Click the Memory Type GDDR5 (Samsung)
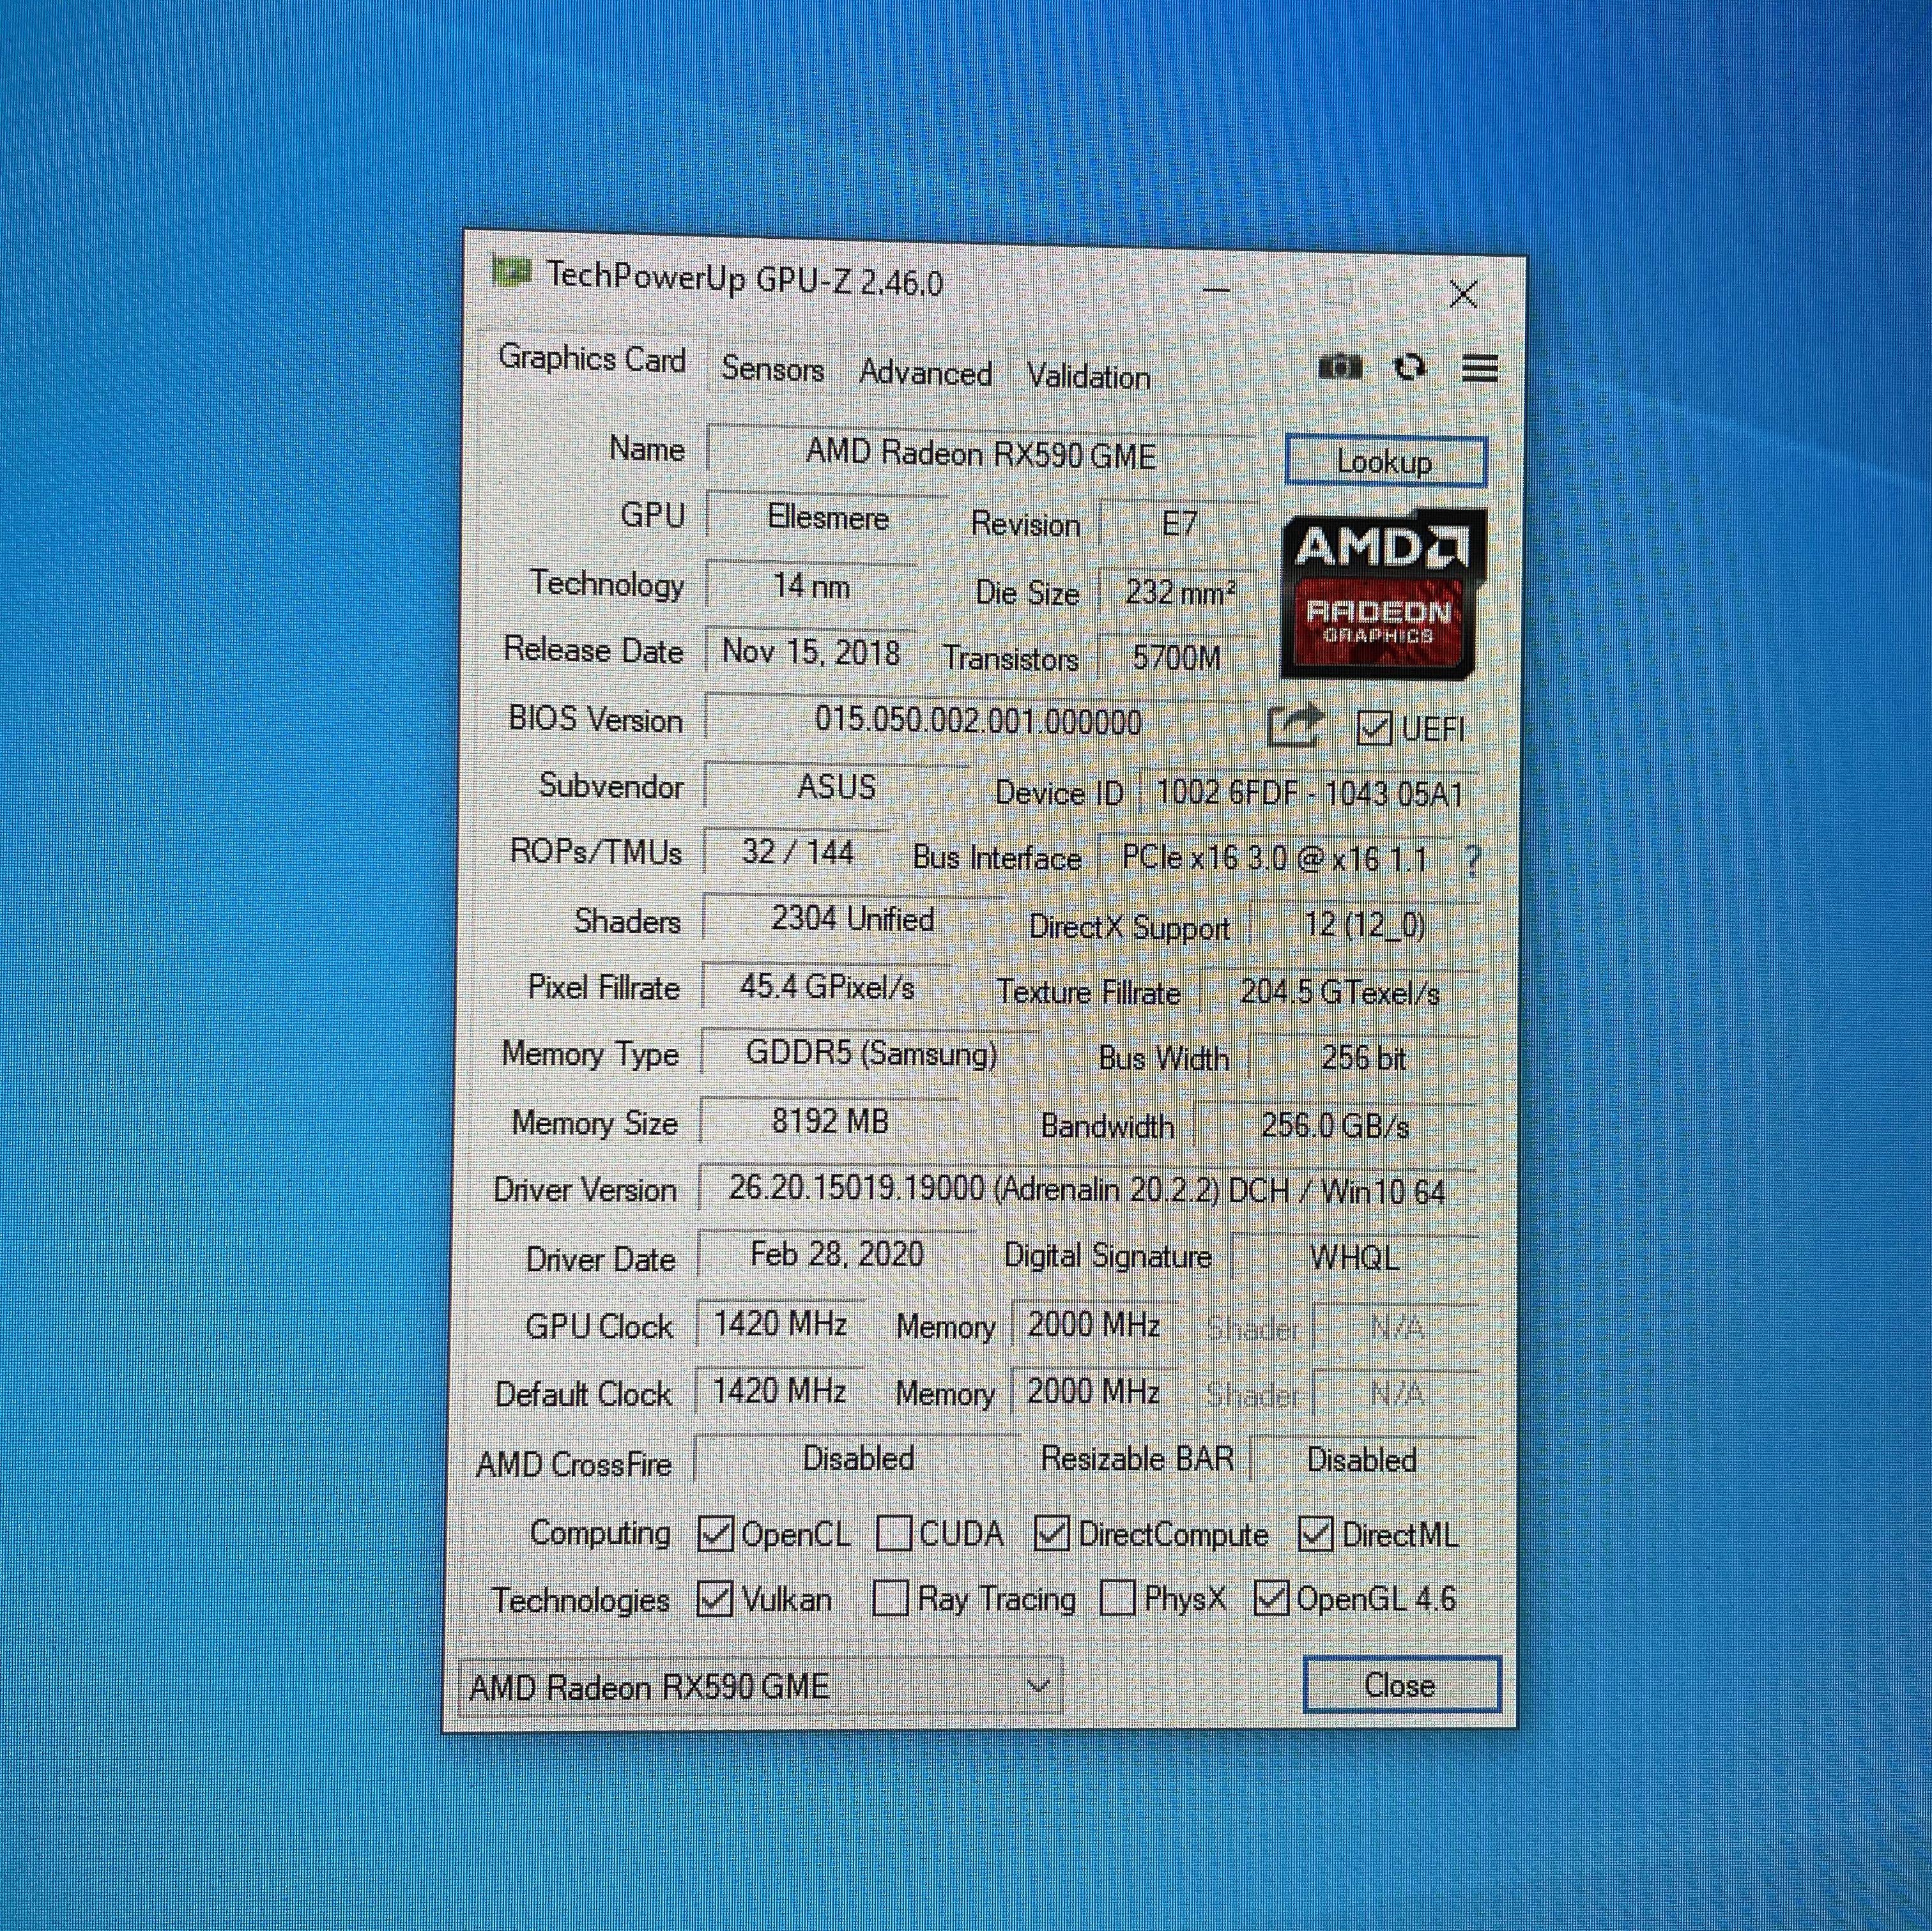The height and width of the screenshot is (1931, 1932). (x=871, y=1054)
